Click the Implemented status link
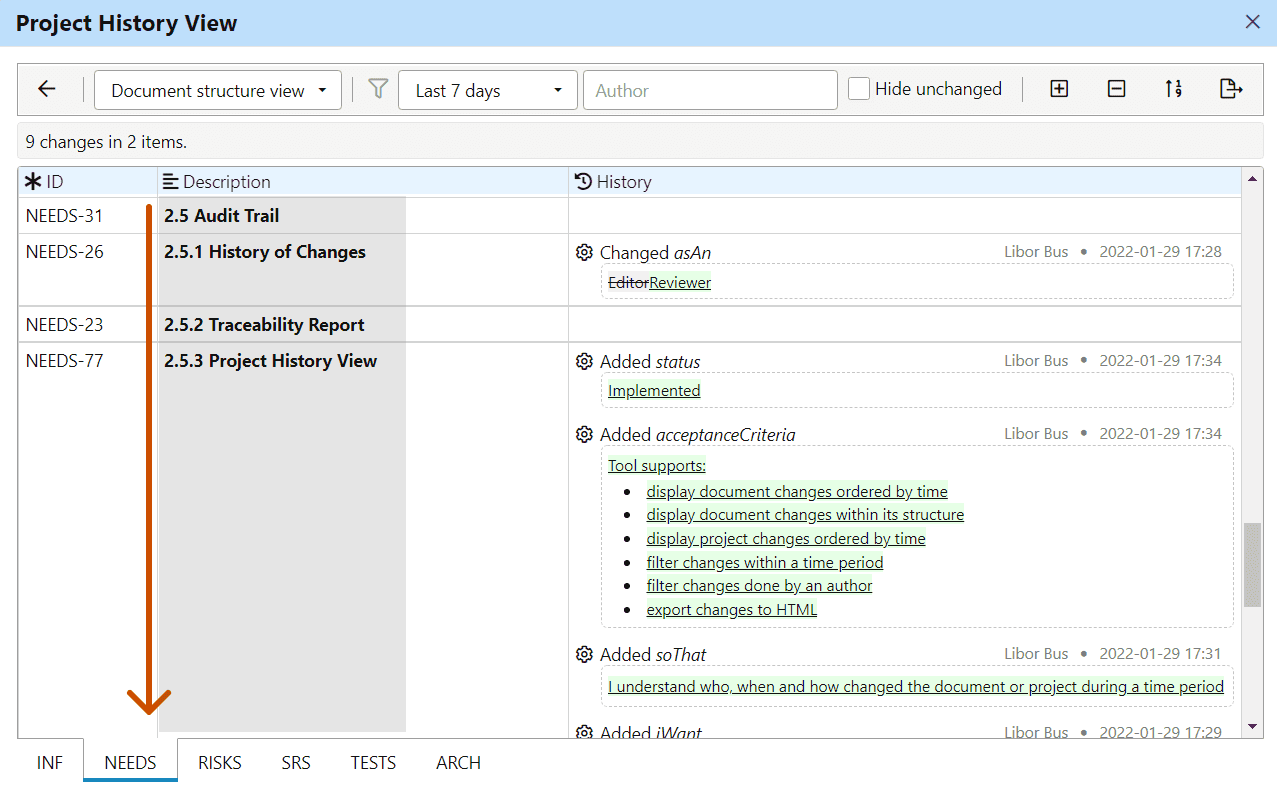 pos(654,391)
